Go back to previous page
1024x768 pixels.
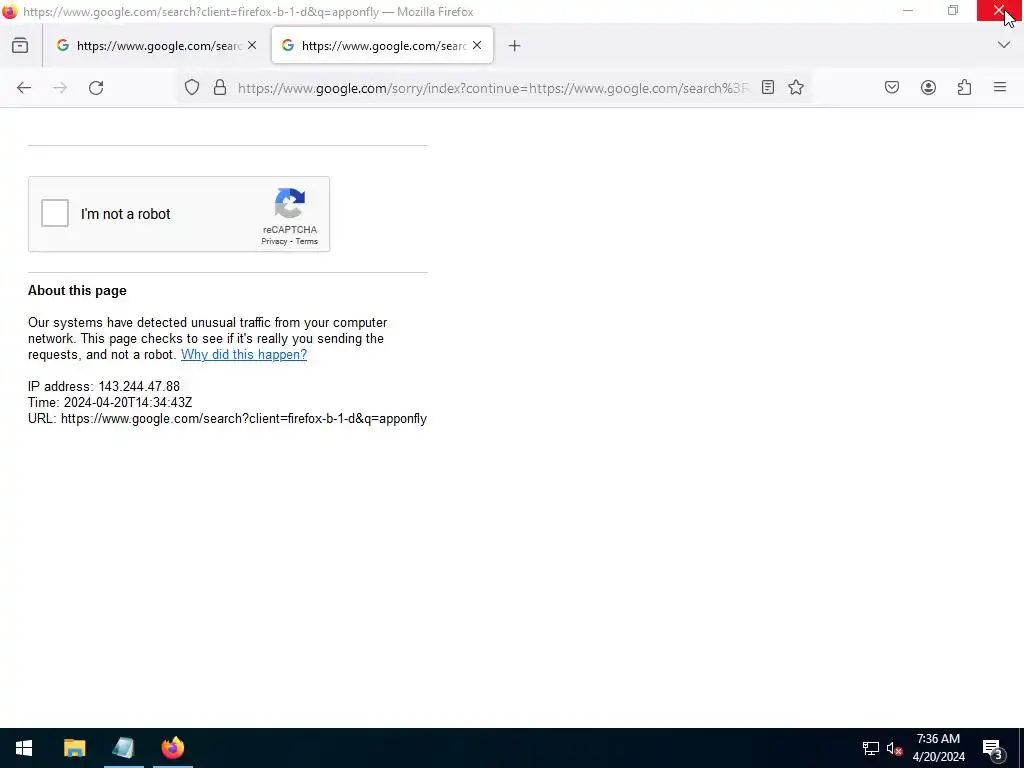24,88
